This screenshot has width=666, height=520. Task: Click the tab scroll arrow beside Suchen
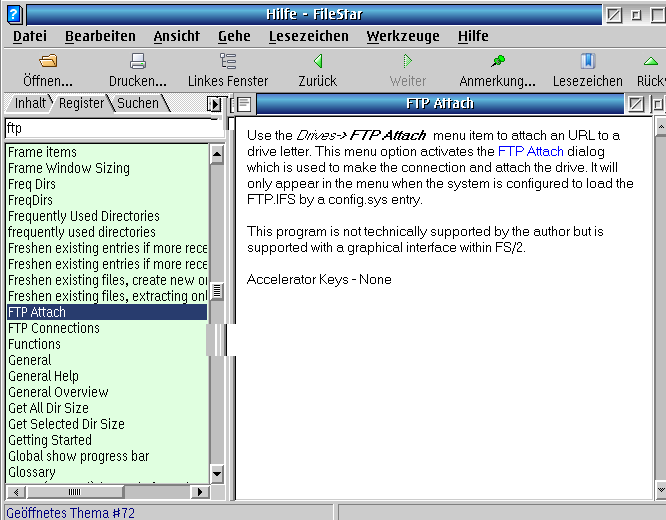coord(214,104)
